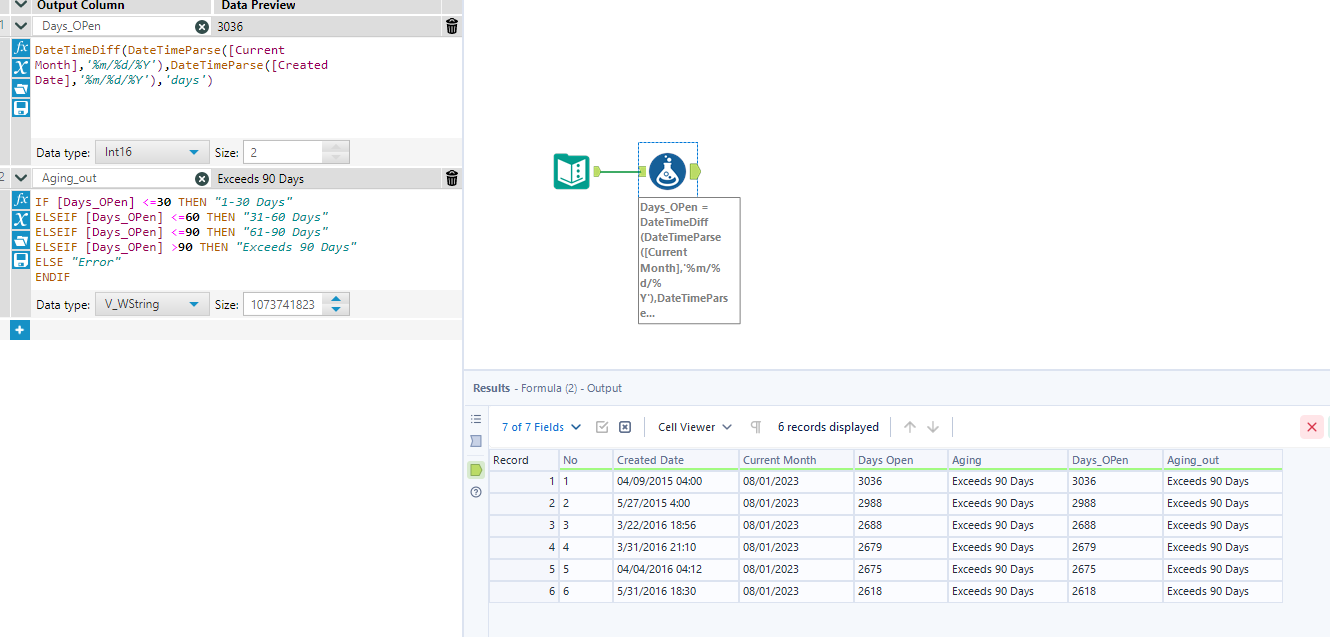Click the variables X icon beside Aging_out expression
The width and height of the screenshot is (1330, 637).
pyautogui.click(x=20, y=217)
